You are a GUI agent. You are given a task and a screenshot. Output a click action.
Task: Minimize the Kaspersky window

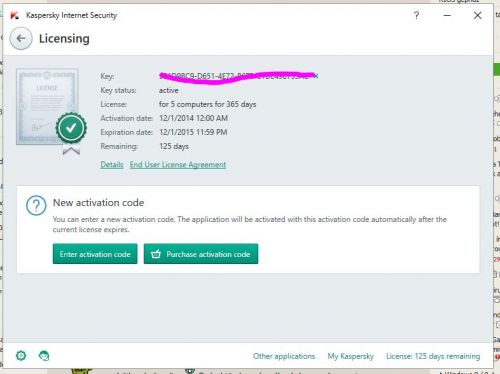pyautogui.click(x=447, y=15)
